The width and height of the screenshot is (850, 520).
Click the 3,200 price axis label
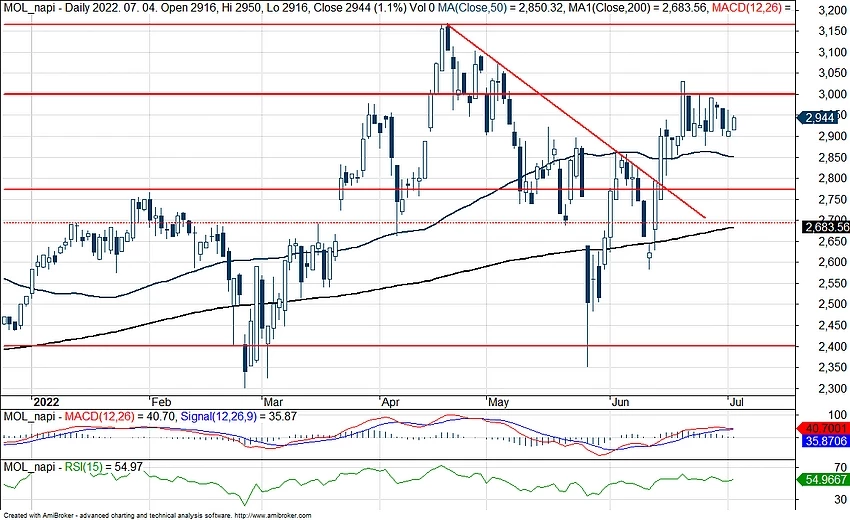833,10
